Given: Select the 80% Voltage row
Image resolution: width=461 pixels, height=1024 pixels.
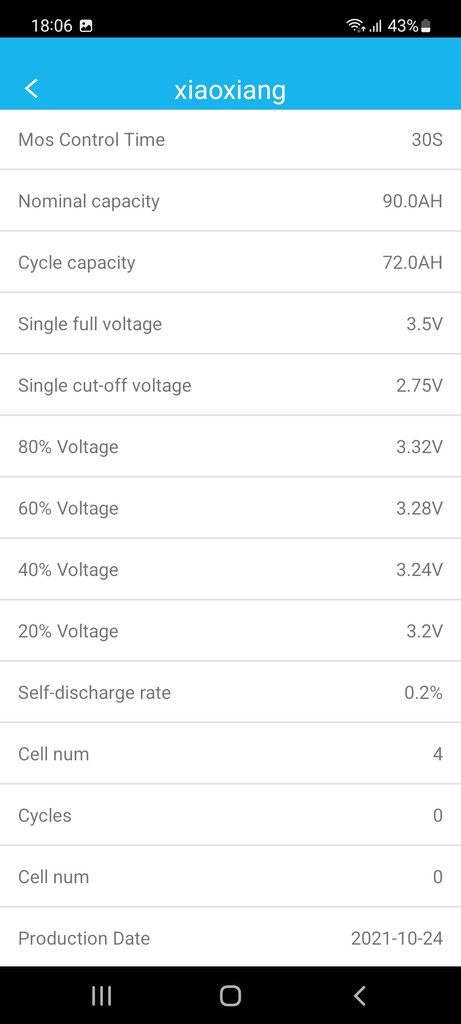Looking at the screenshot, I should point(230,447).
